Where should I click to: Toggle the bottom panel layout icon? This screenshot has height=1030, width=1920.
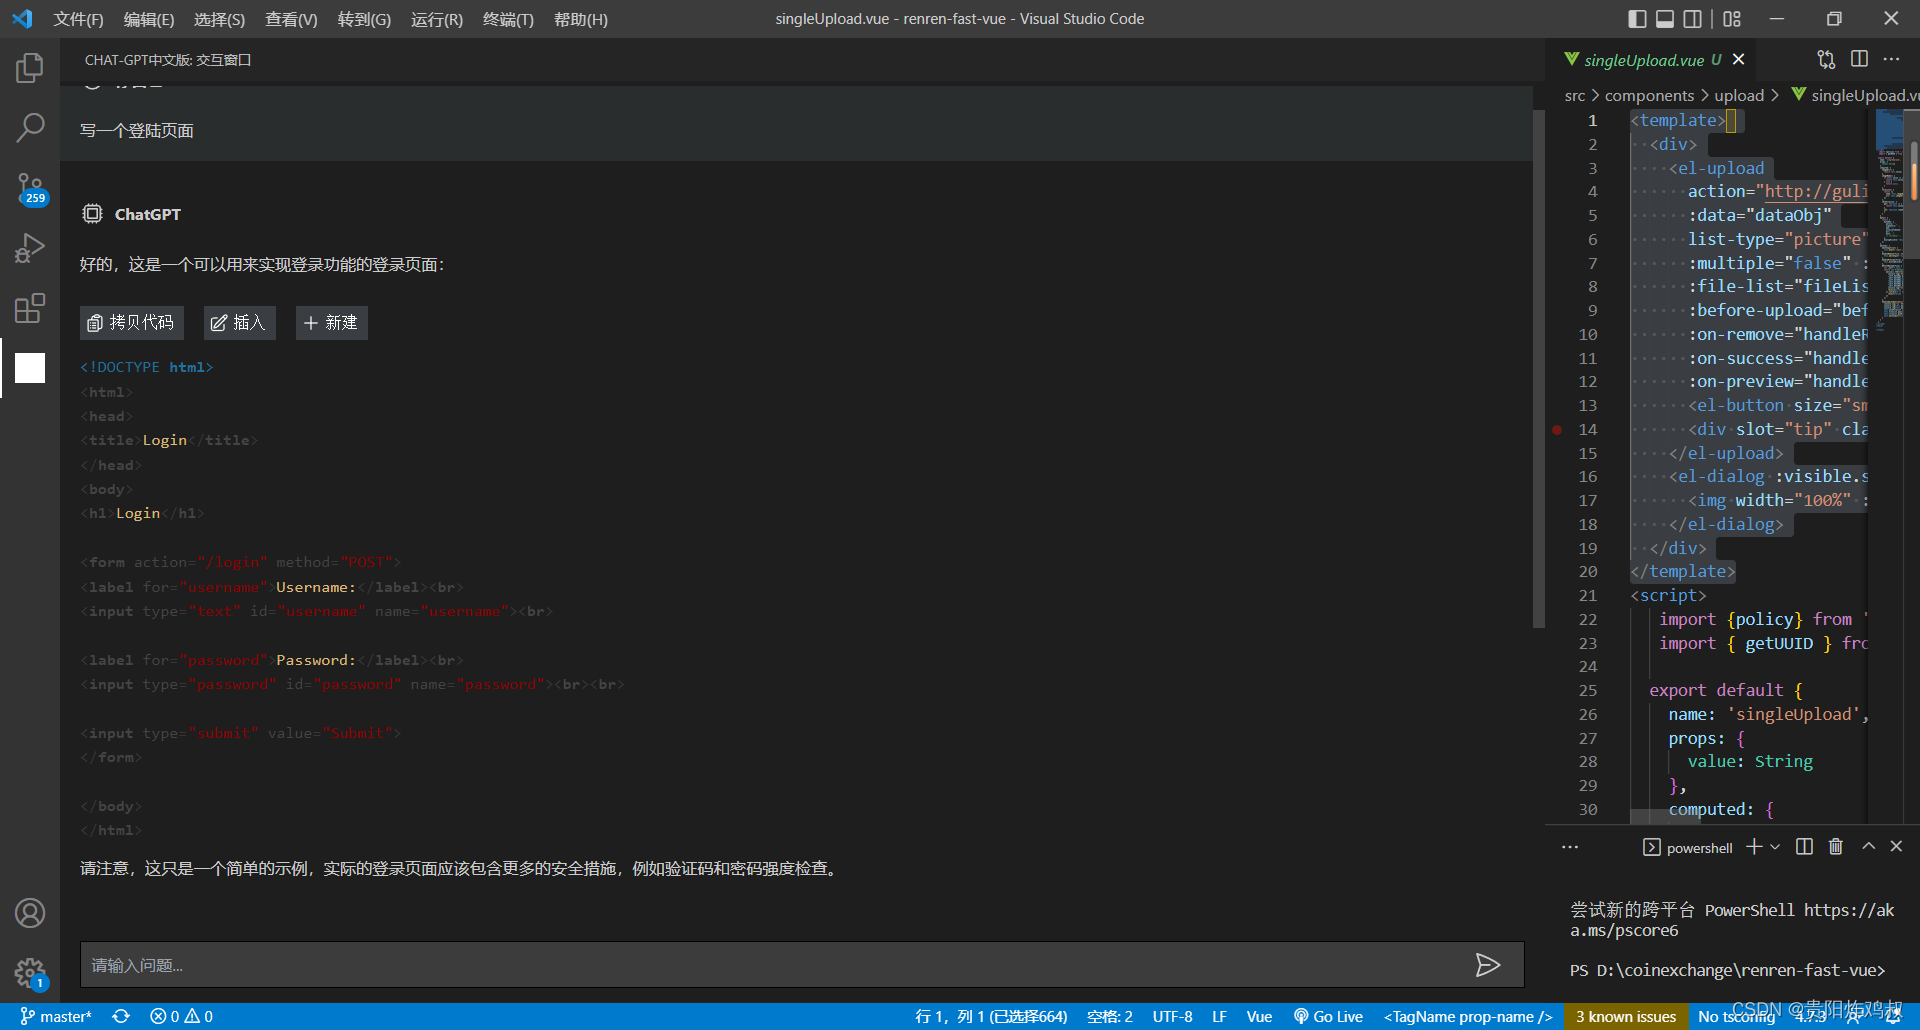point(1665,18)
